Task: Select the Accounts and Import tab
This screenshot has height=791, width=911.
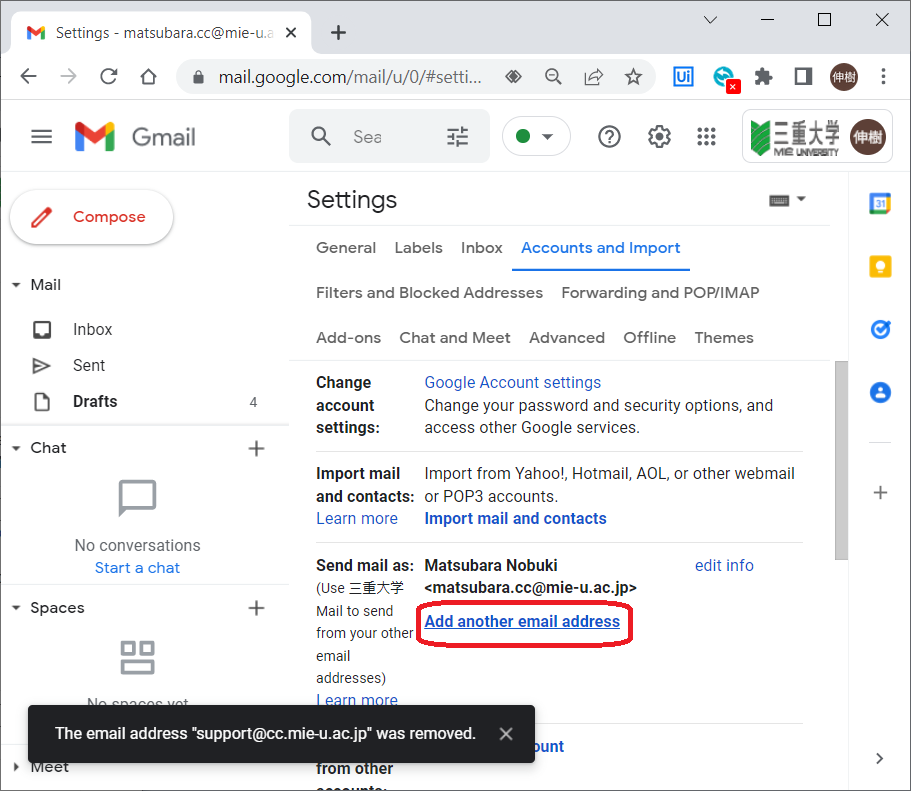Action: coord(600,248)
